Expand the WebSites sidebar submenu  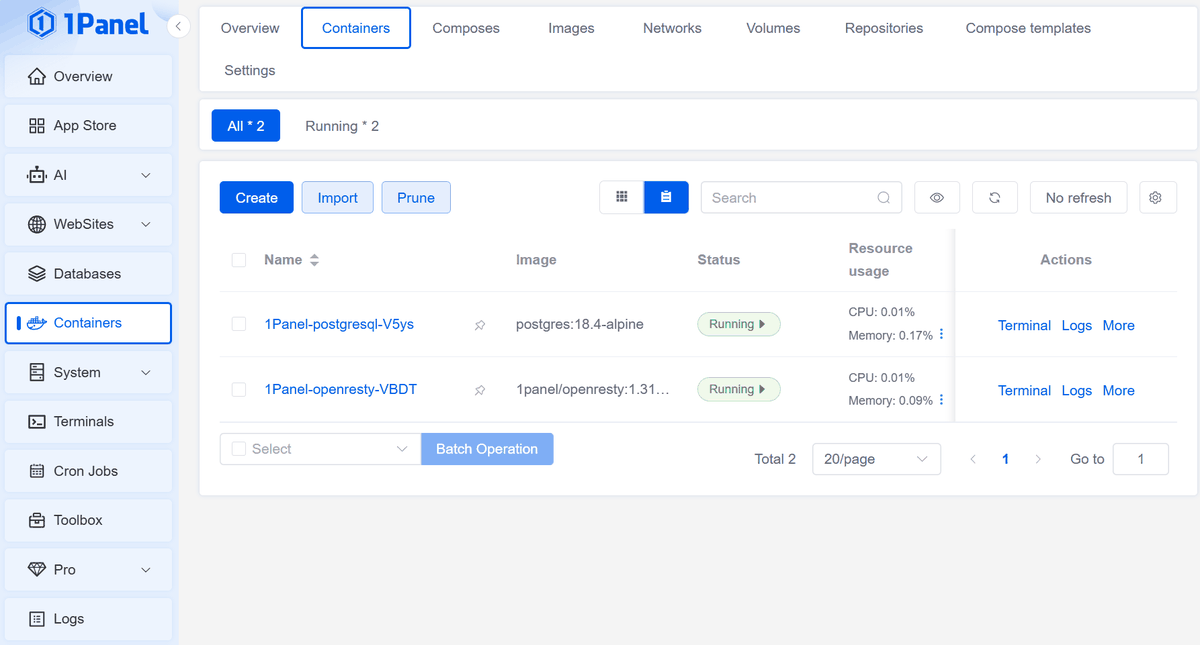pyautogui.click(x=146, y=224)
